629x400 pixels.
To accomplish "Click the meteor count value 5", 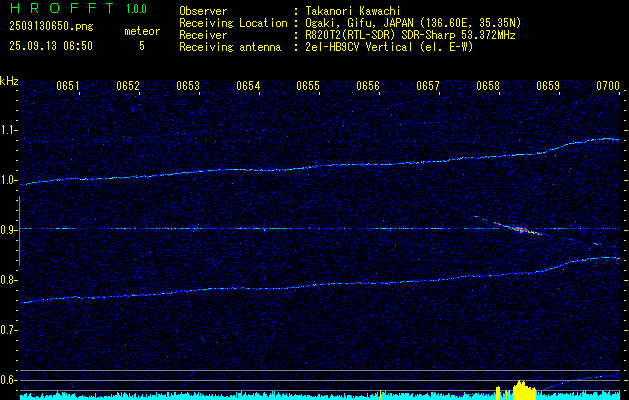I will [141, 46].
